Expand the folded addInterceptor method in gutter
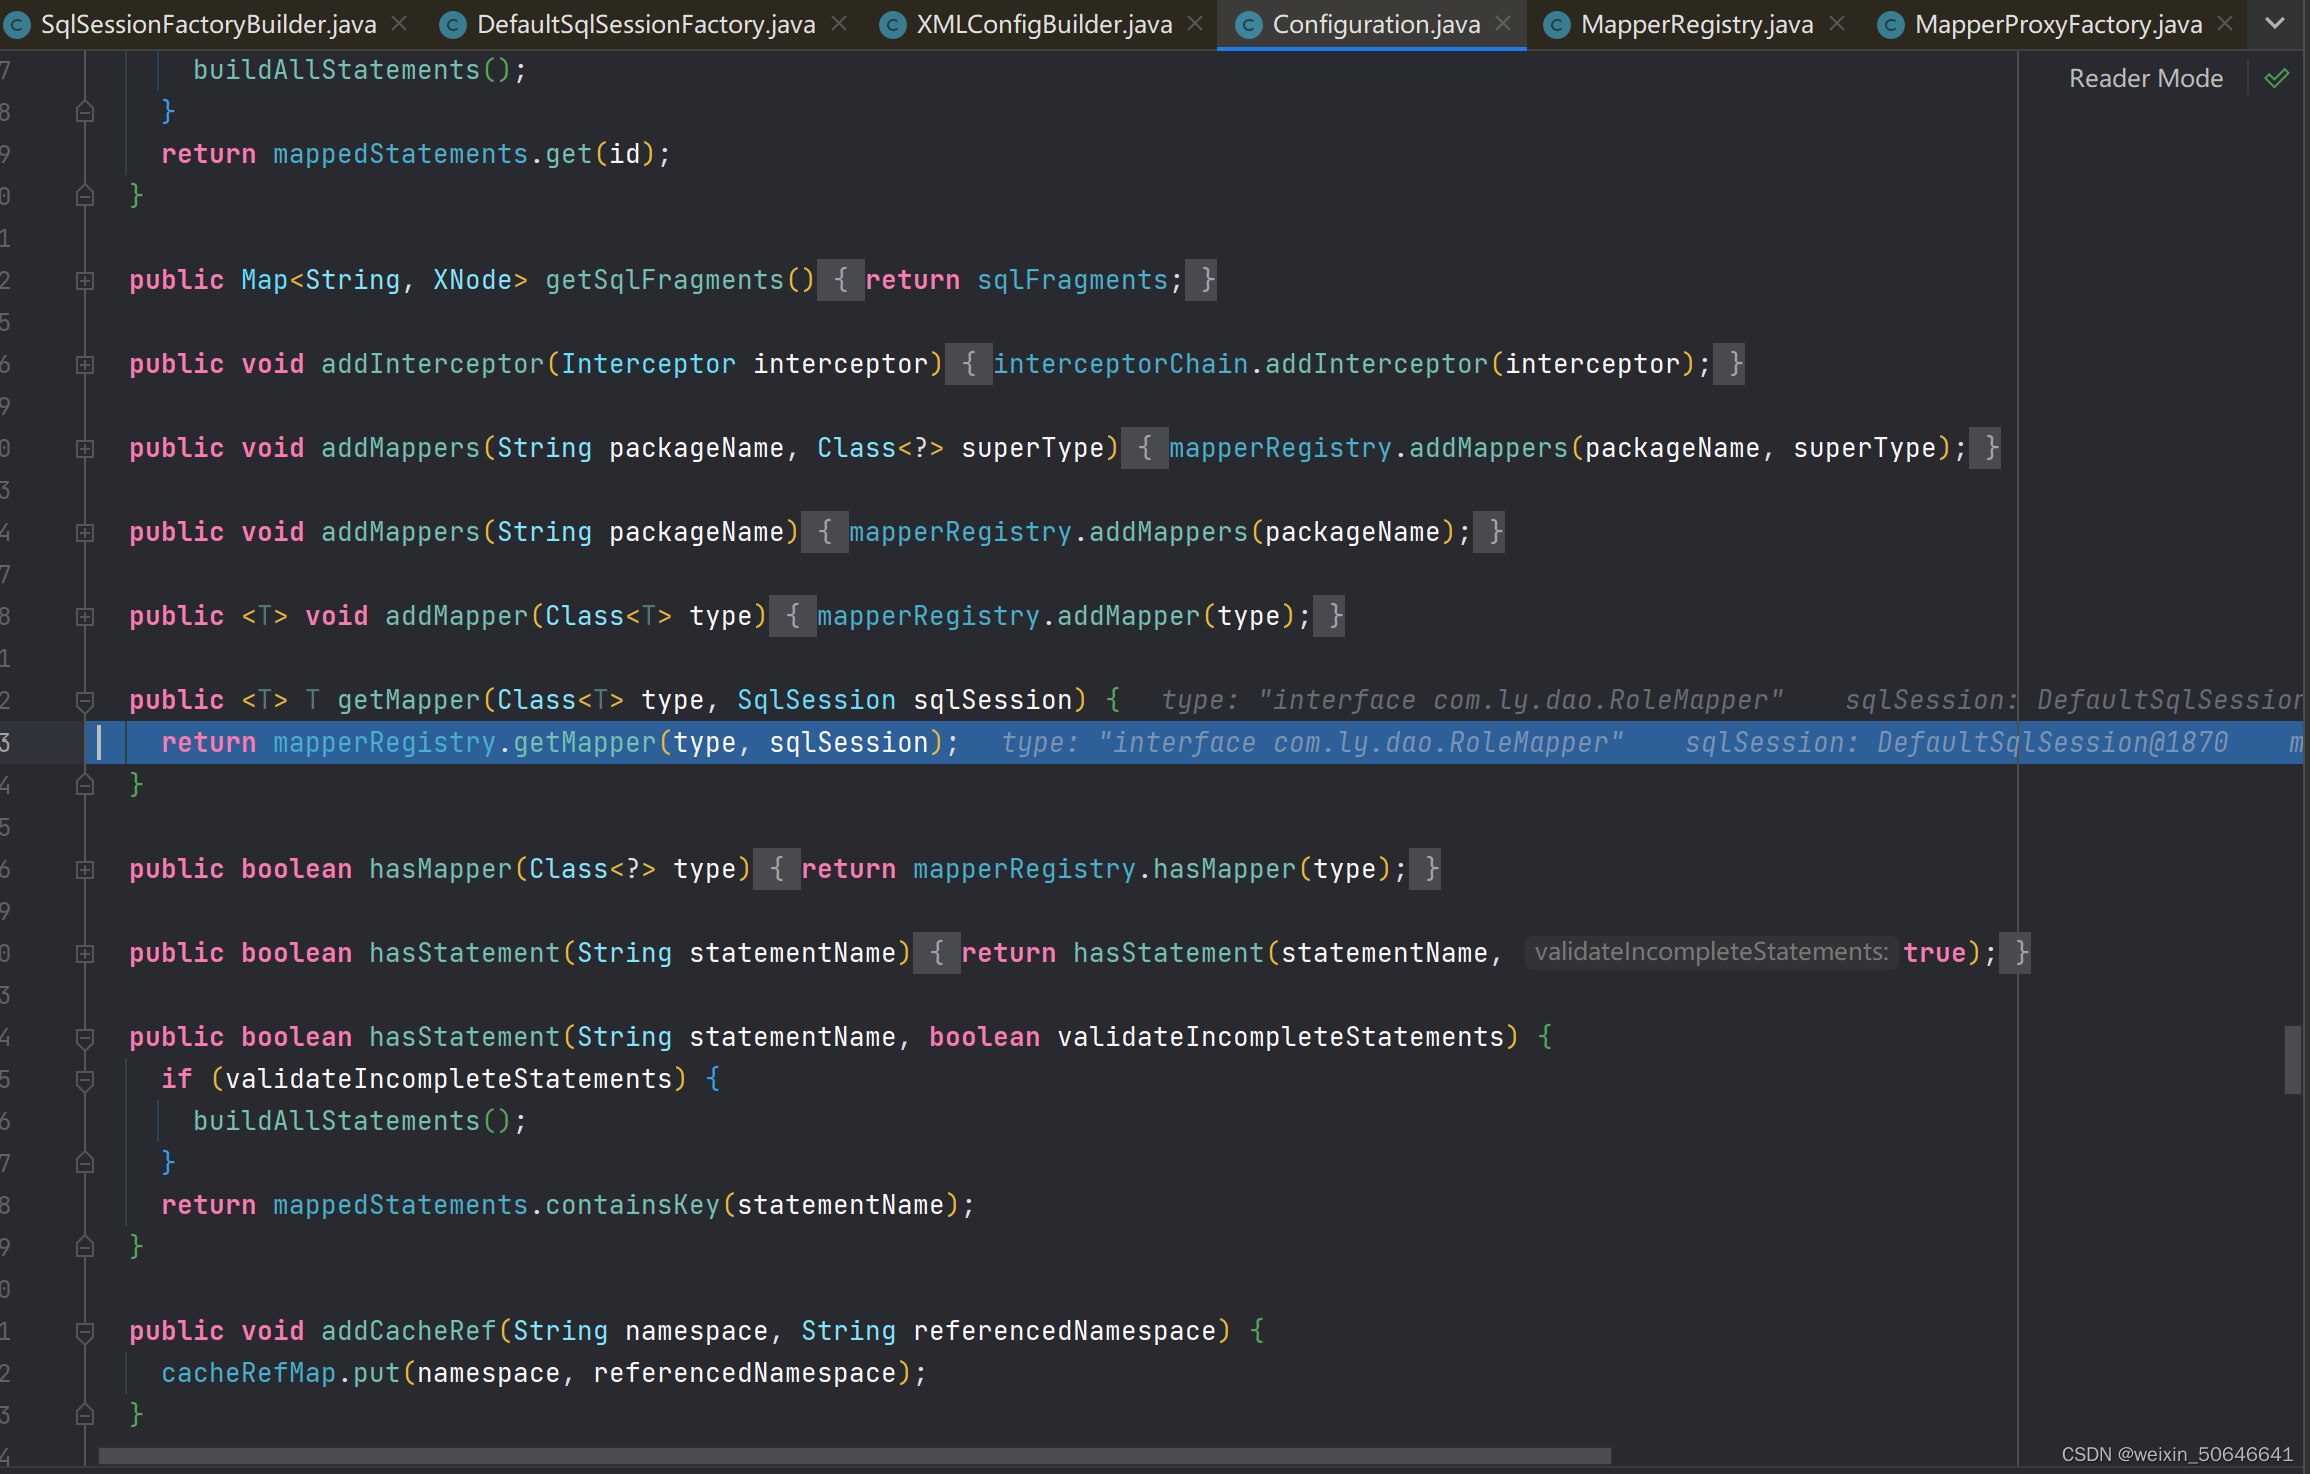The width and height of the screenshot is (2310, 1474). click(85, 365)
